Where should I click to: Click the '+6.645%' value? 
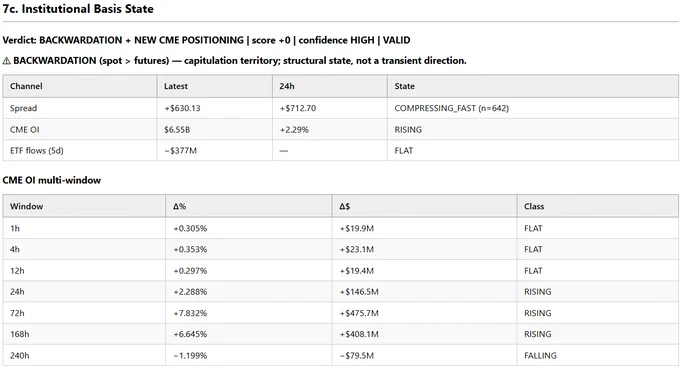(x=190, y=334)
